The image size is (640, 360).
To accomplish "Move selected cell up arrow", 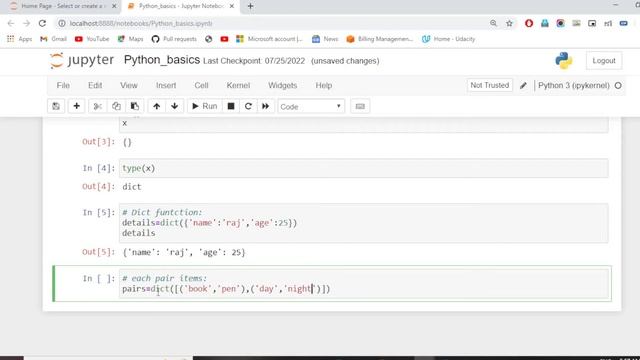I will pos(156,106).
